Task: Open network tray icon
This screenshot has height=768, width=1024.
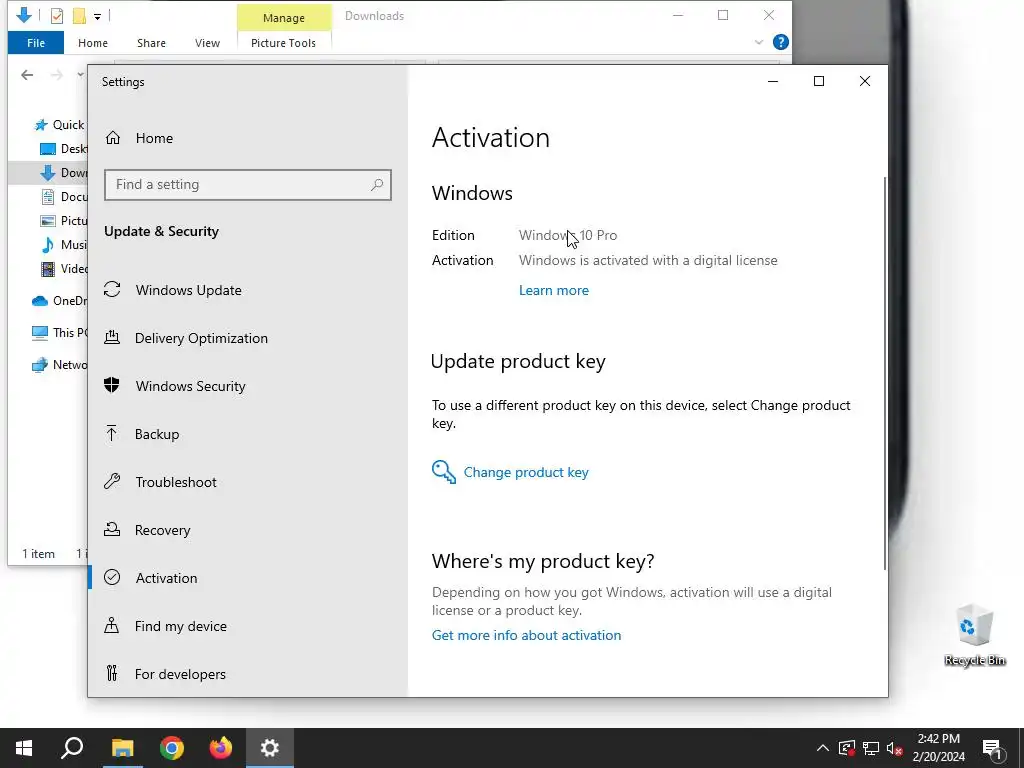Action: pos(871,748)
